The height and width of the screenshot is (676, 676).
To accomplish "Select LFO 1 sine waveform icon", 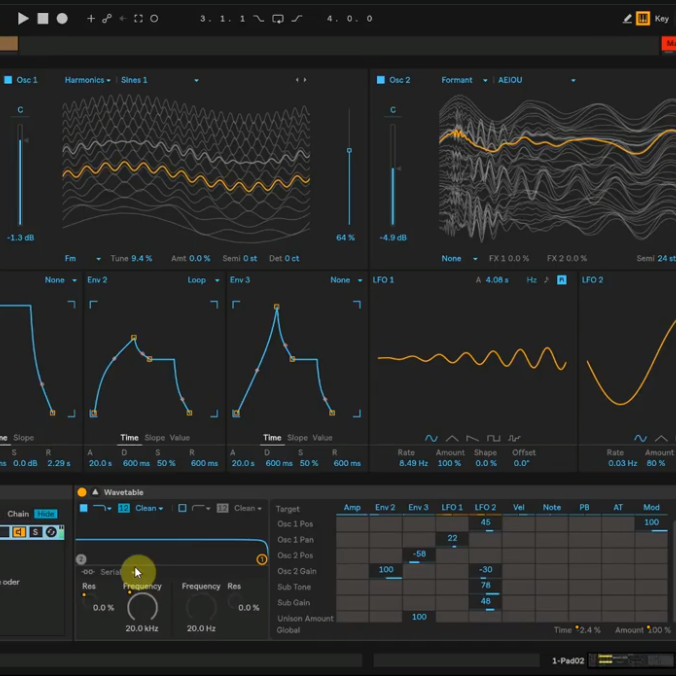I will coord(431,438).
